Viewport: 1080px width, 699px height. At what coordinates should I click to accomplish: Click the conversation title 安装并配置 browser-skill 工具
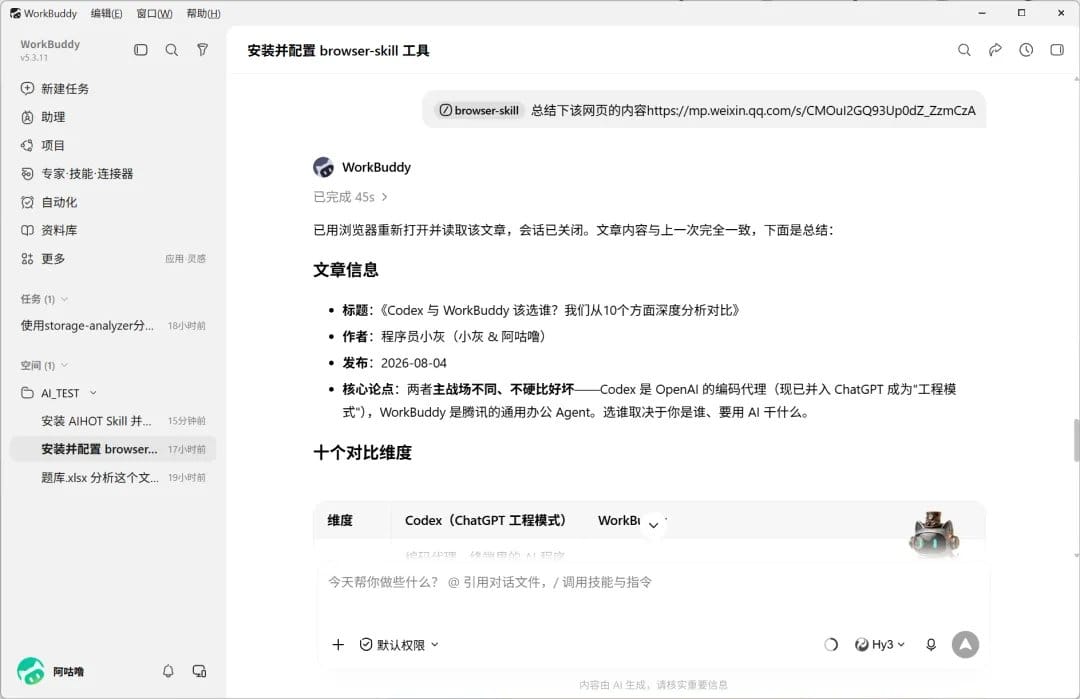338,50
